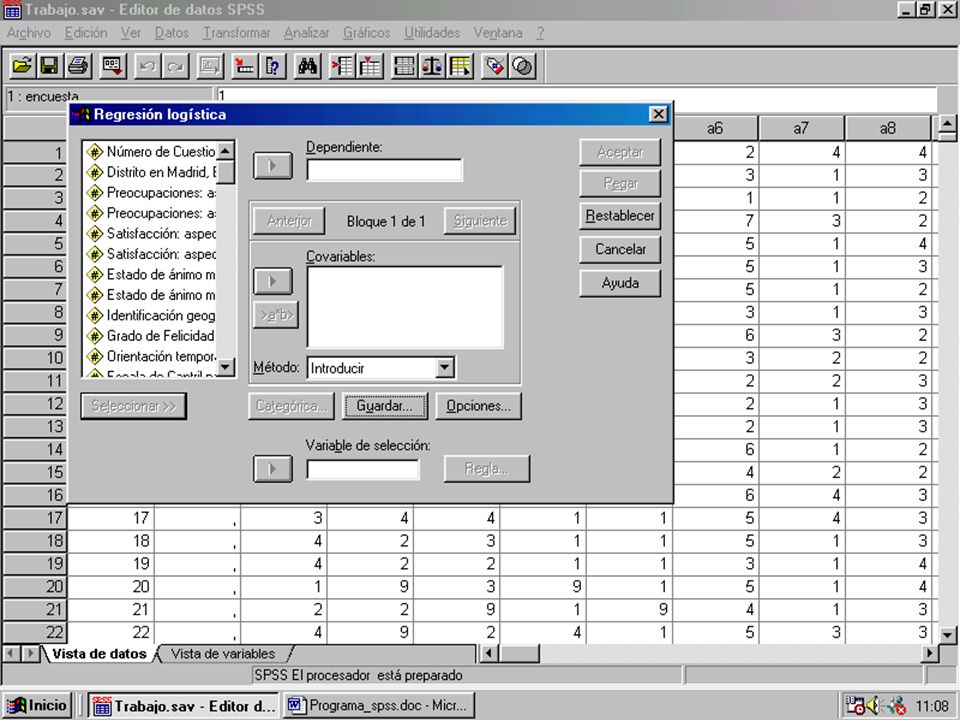Click the Insert Case toolbar icon
960x720 pixels.
pos(342,66)
